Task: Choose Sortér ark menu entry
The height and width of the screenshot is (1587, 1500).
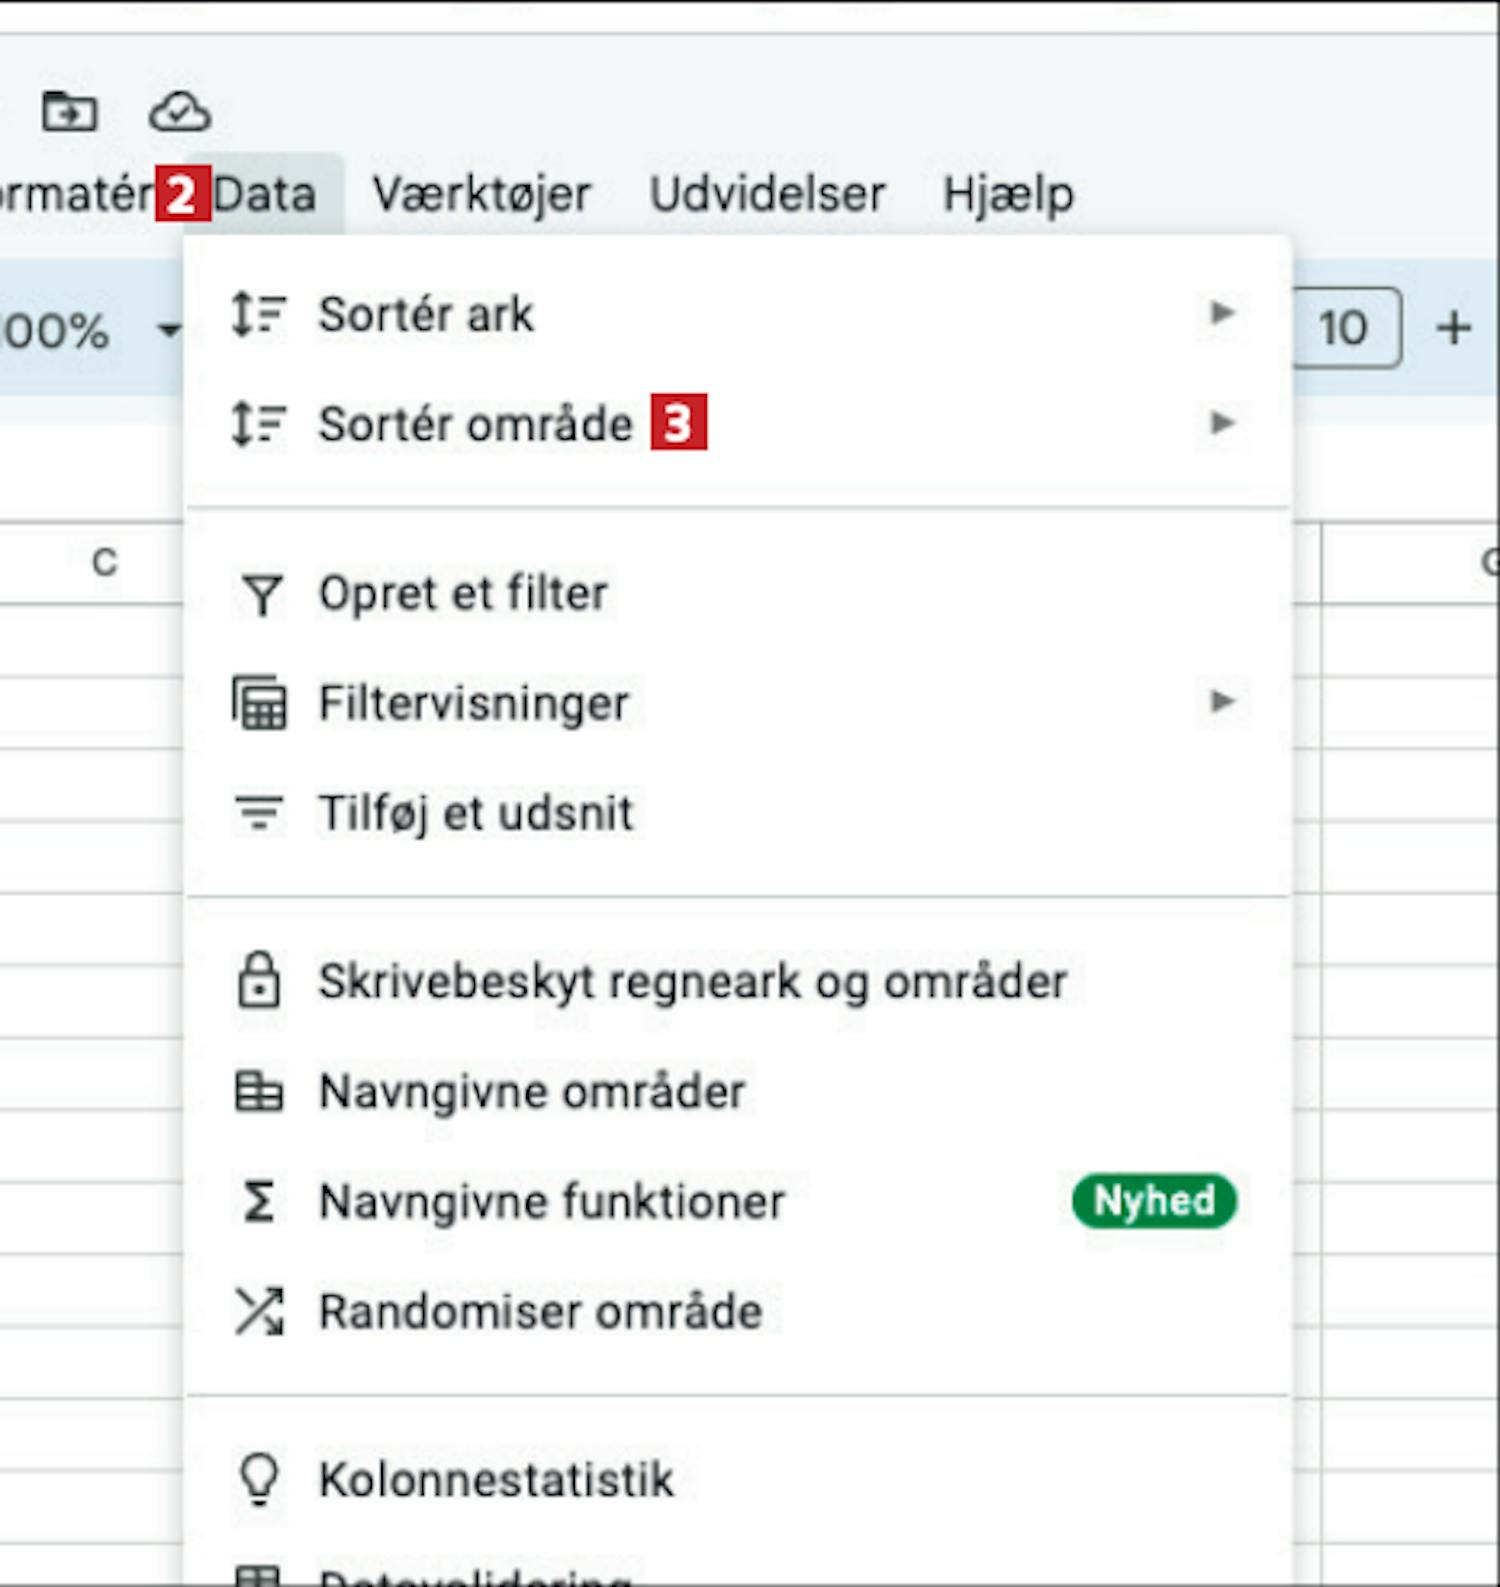Action: pyautogui.click(x=738, y=314)
